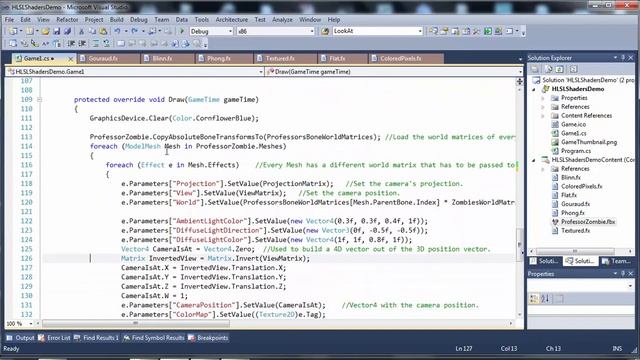Viewport: 640px width, 360px height.
Task: Click the Output window icon in bottom bar
Action: (x=9, y=338)
